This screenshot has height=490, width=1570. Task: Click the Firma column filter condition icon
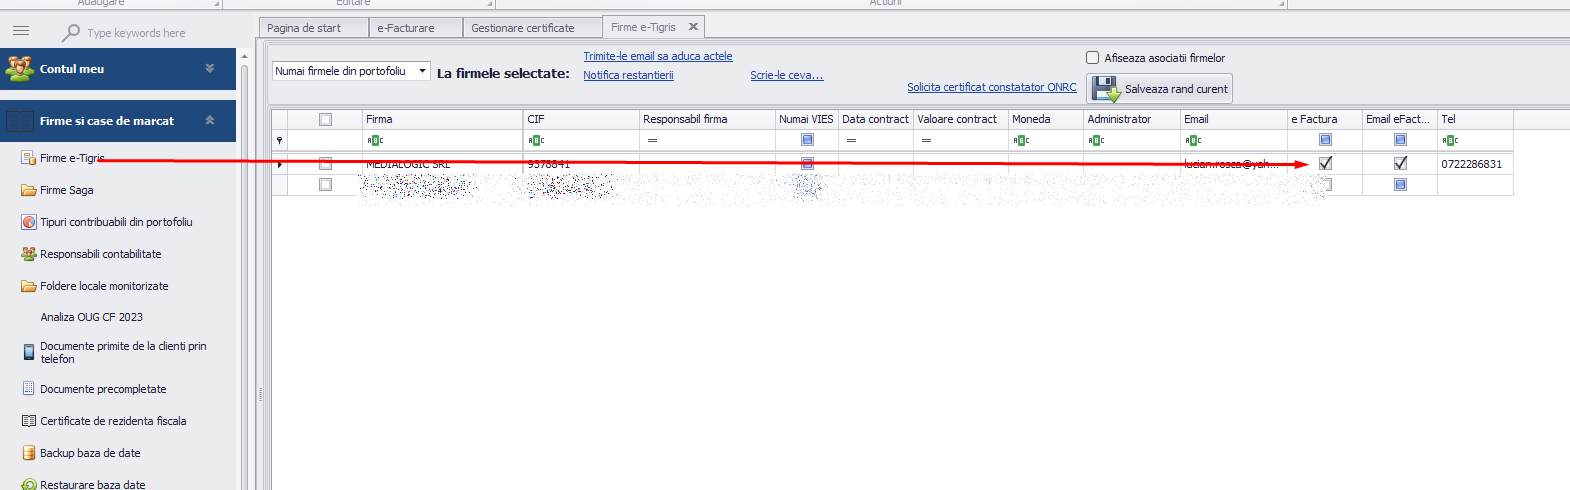(375, 141)
